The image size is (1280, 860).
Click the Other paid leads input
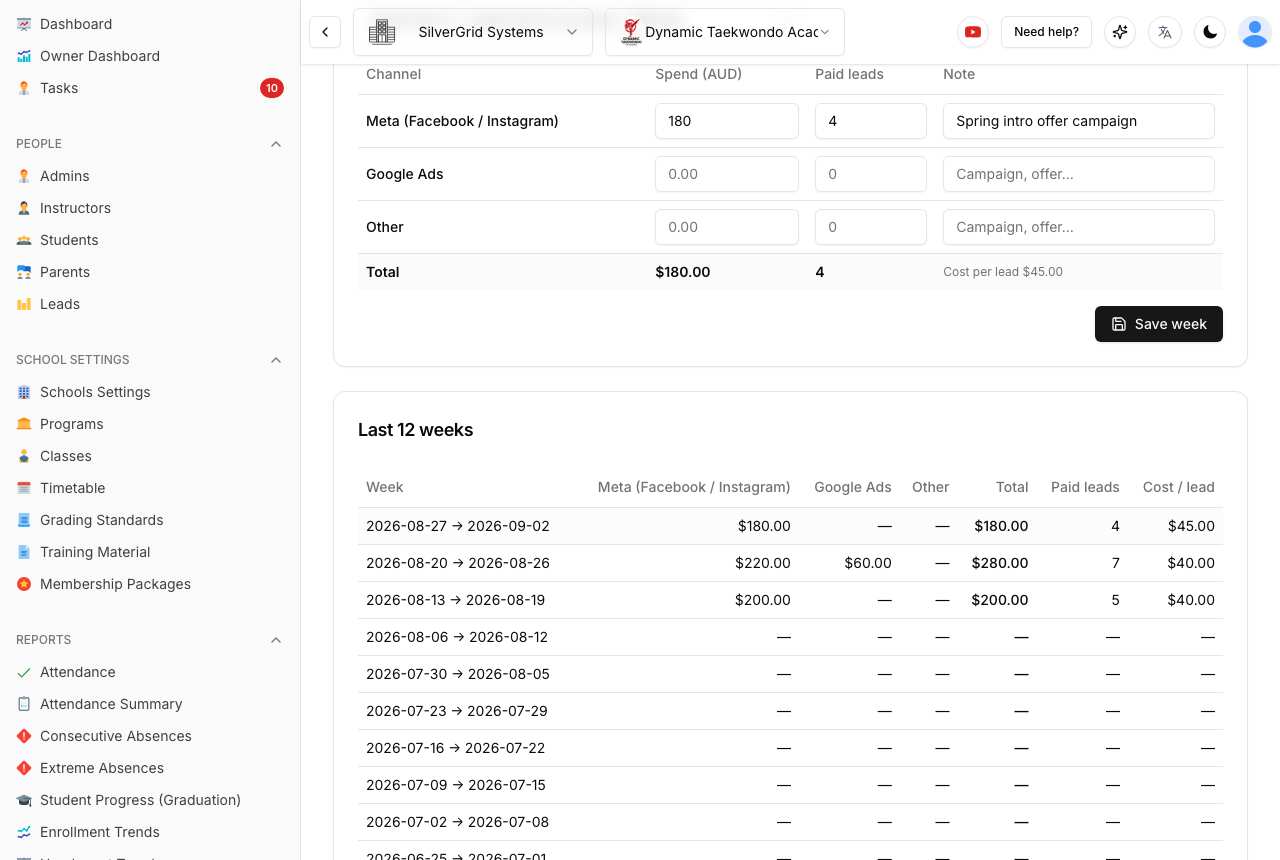[871, 227]
